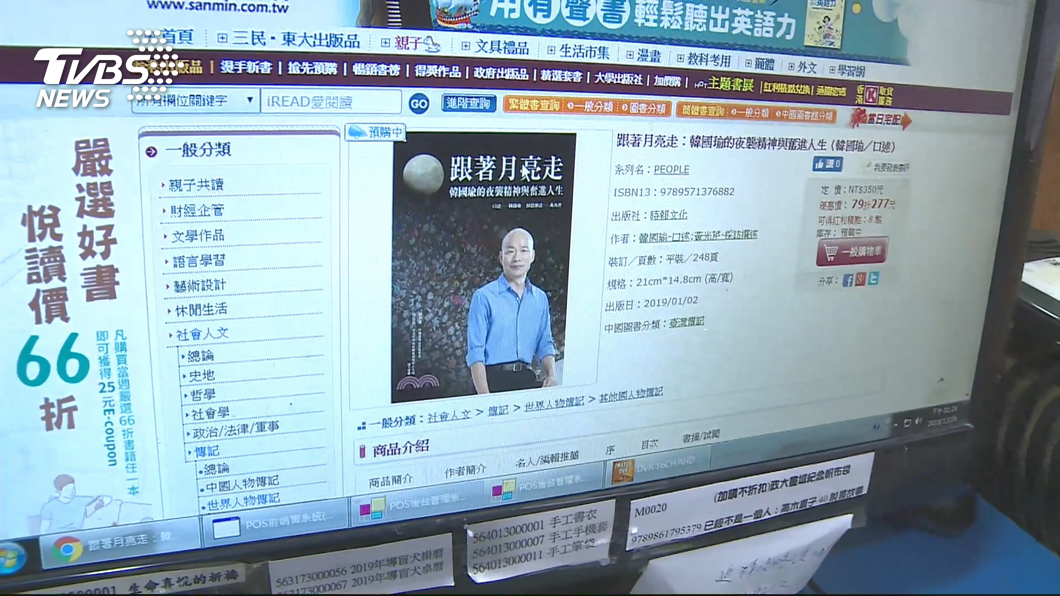Image resolution: width=1060 pixels, height=596 pixels.
Task: Select 文學作品 category
Action: point(197,236)
